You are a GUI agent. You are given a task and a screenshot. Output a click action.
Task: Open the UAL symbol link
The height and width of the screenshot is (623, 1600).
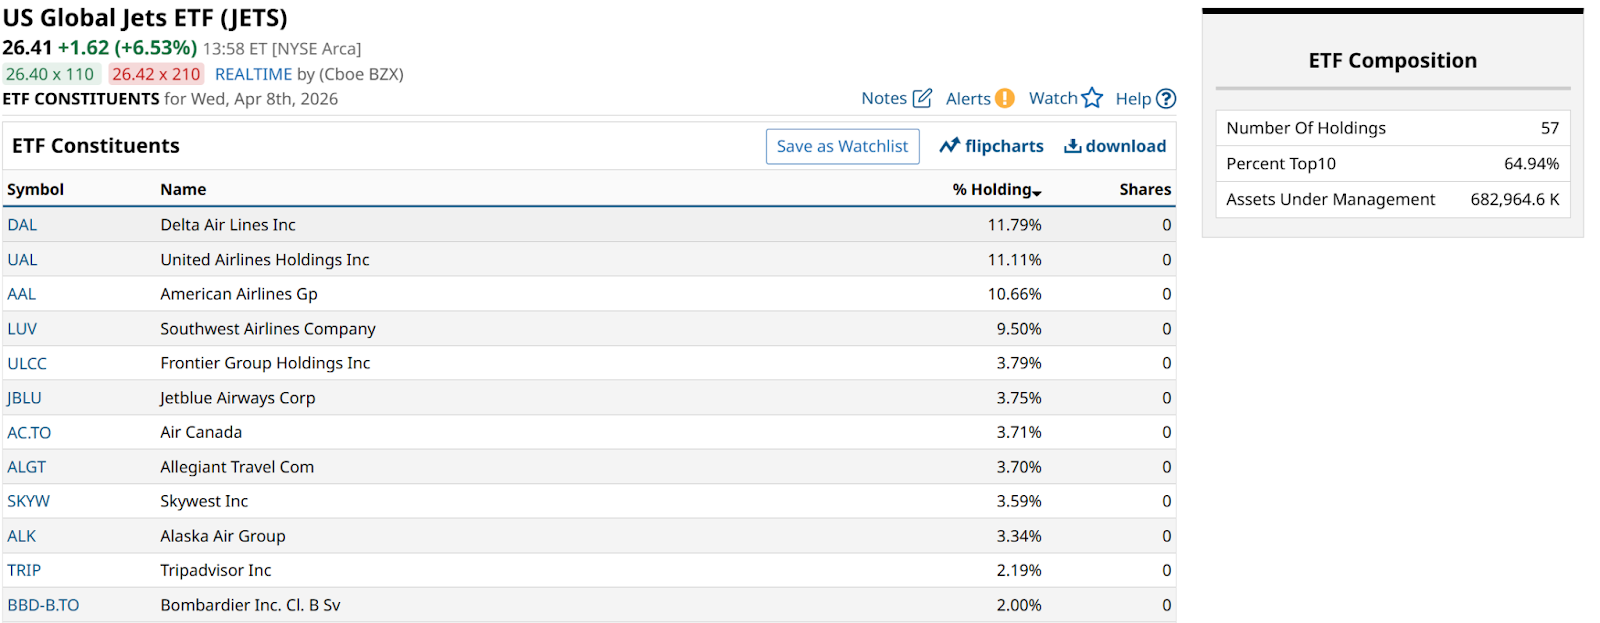coord(22,260)
